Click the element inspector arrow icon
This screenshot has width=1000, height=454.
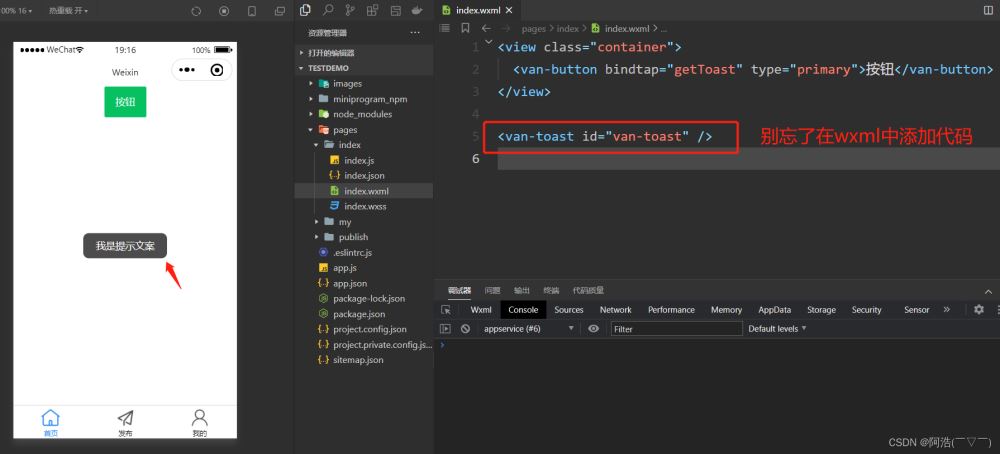click(x=446, y=310)
